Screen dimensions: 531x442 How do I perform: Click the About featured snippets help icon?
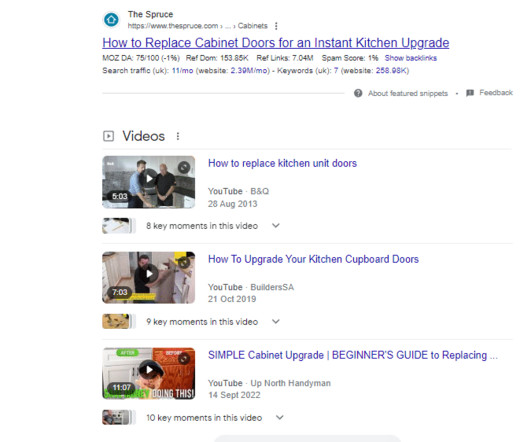coord(358,93)
